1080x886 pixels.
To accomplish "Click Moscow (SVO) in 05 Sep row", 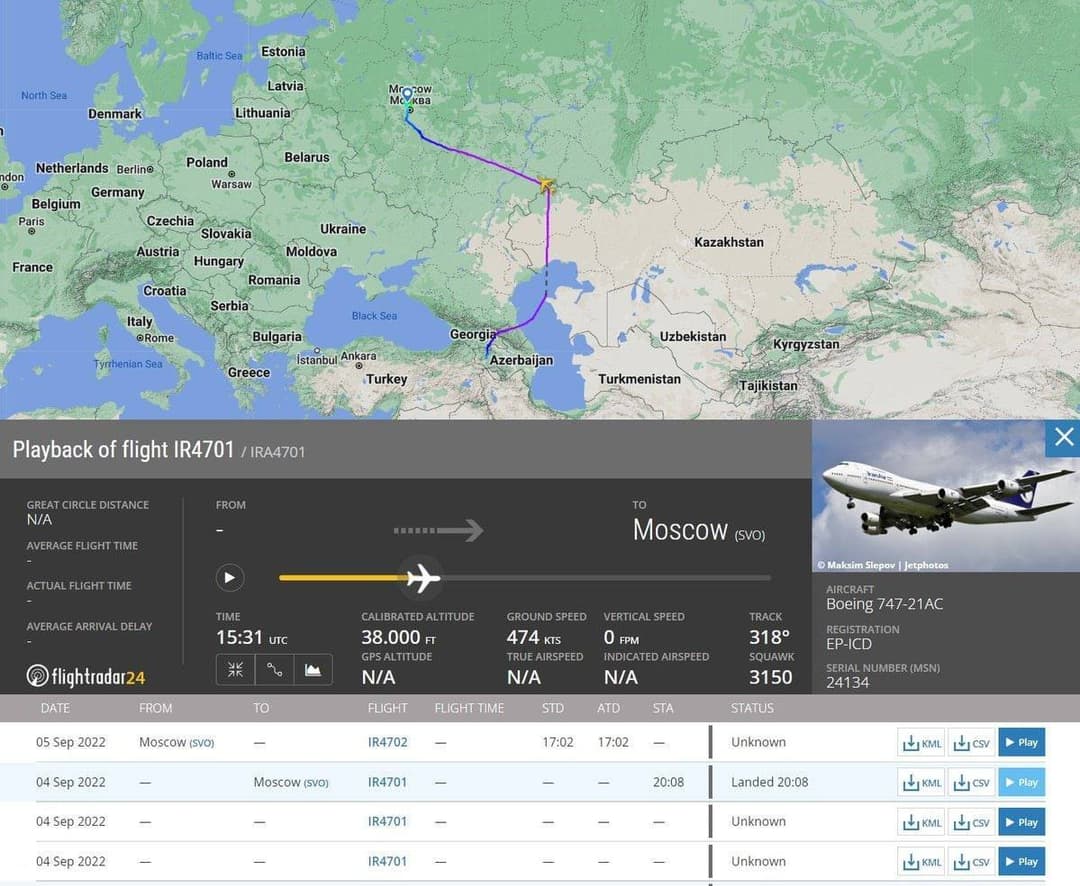I will (176, 742).
